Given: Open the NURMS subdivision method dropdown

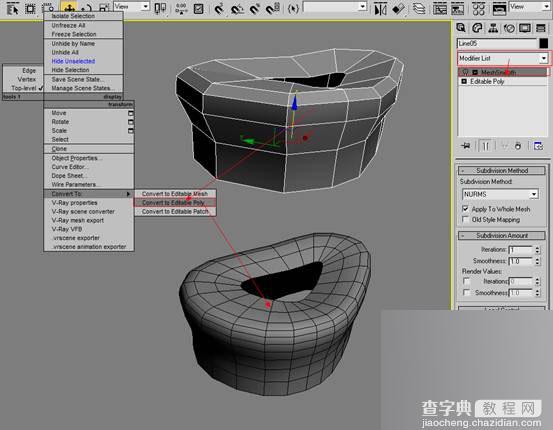Looking at the screenshot, I should (x=534, y=194).
